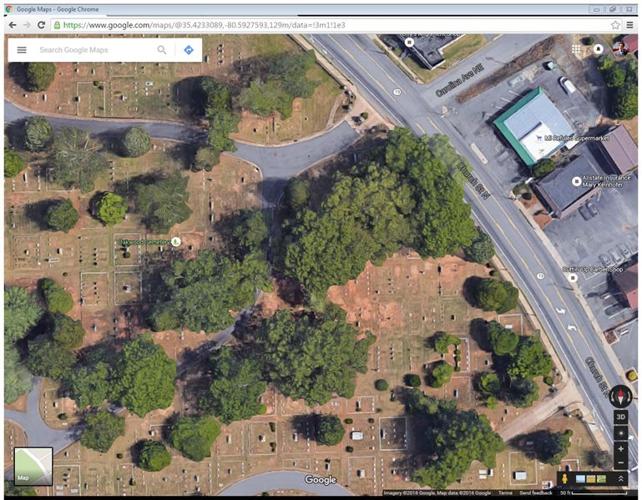Screen dimensions: 642x500
Task: Select the Google Maps URL in address bar
Action: click(204, 25)
